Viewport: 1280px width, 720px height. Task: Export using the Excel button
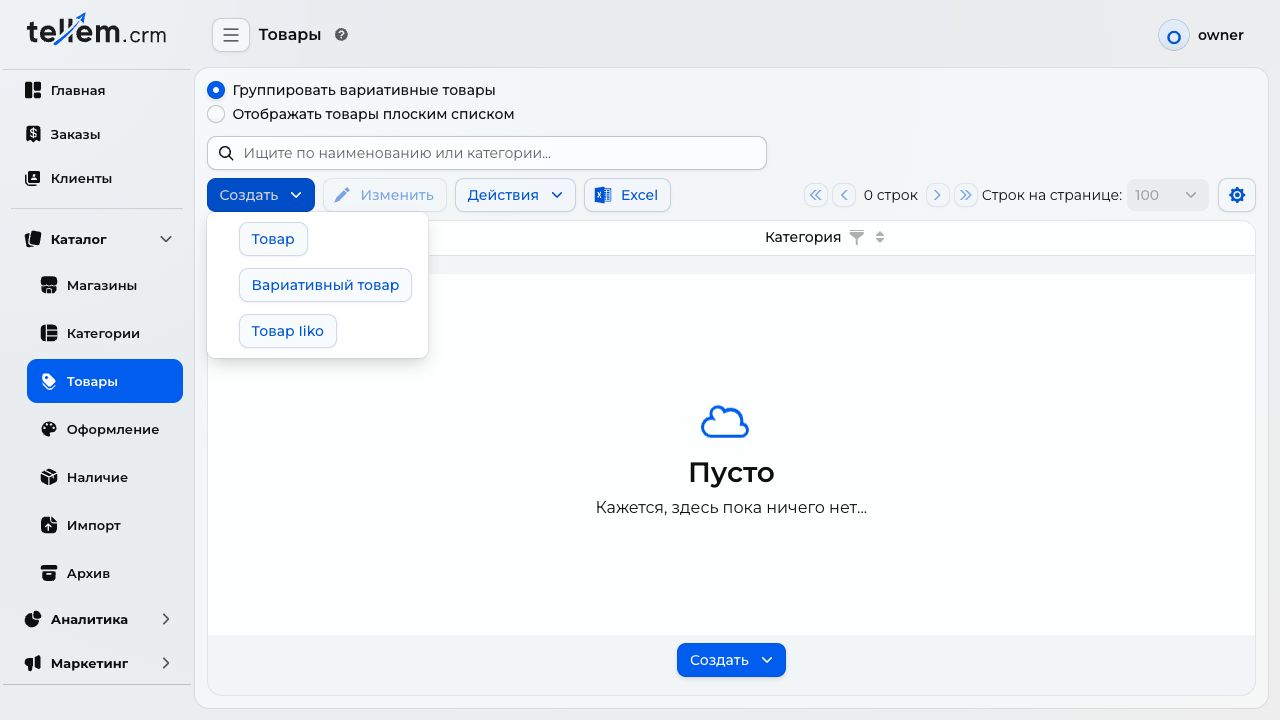coord(627,195)
